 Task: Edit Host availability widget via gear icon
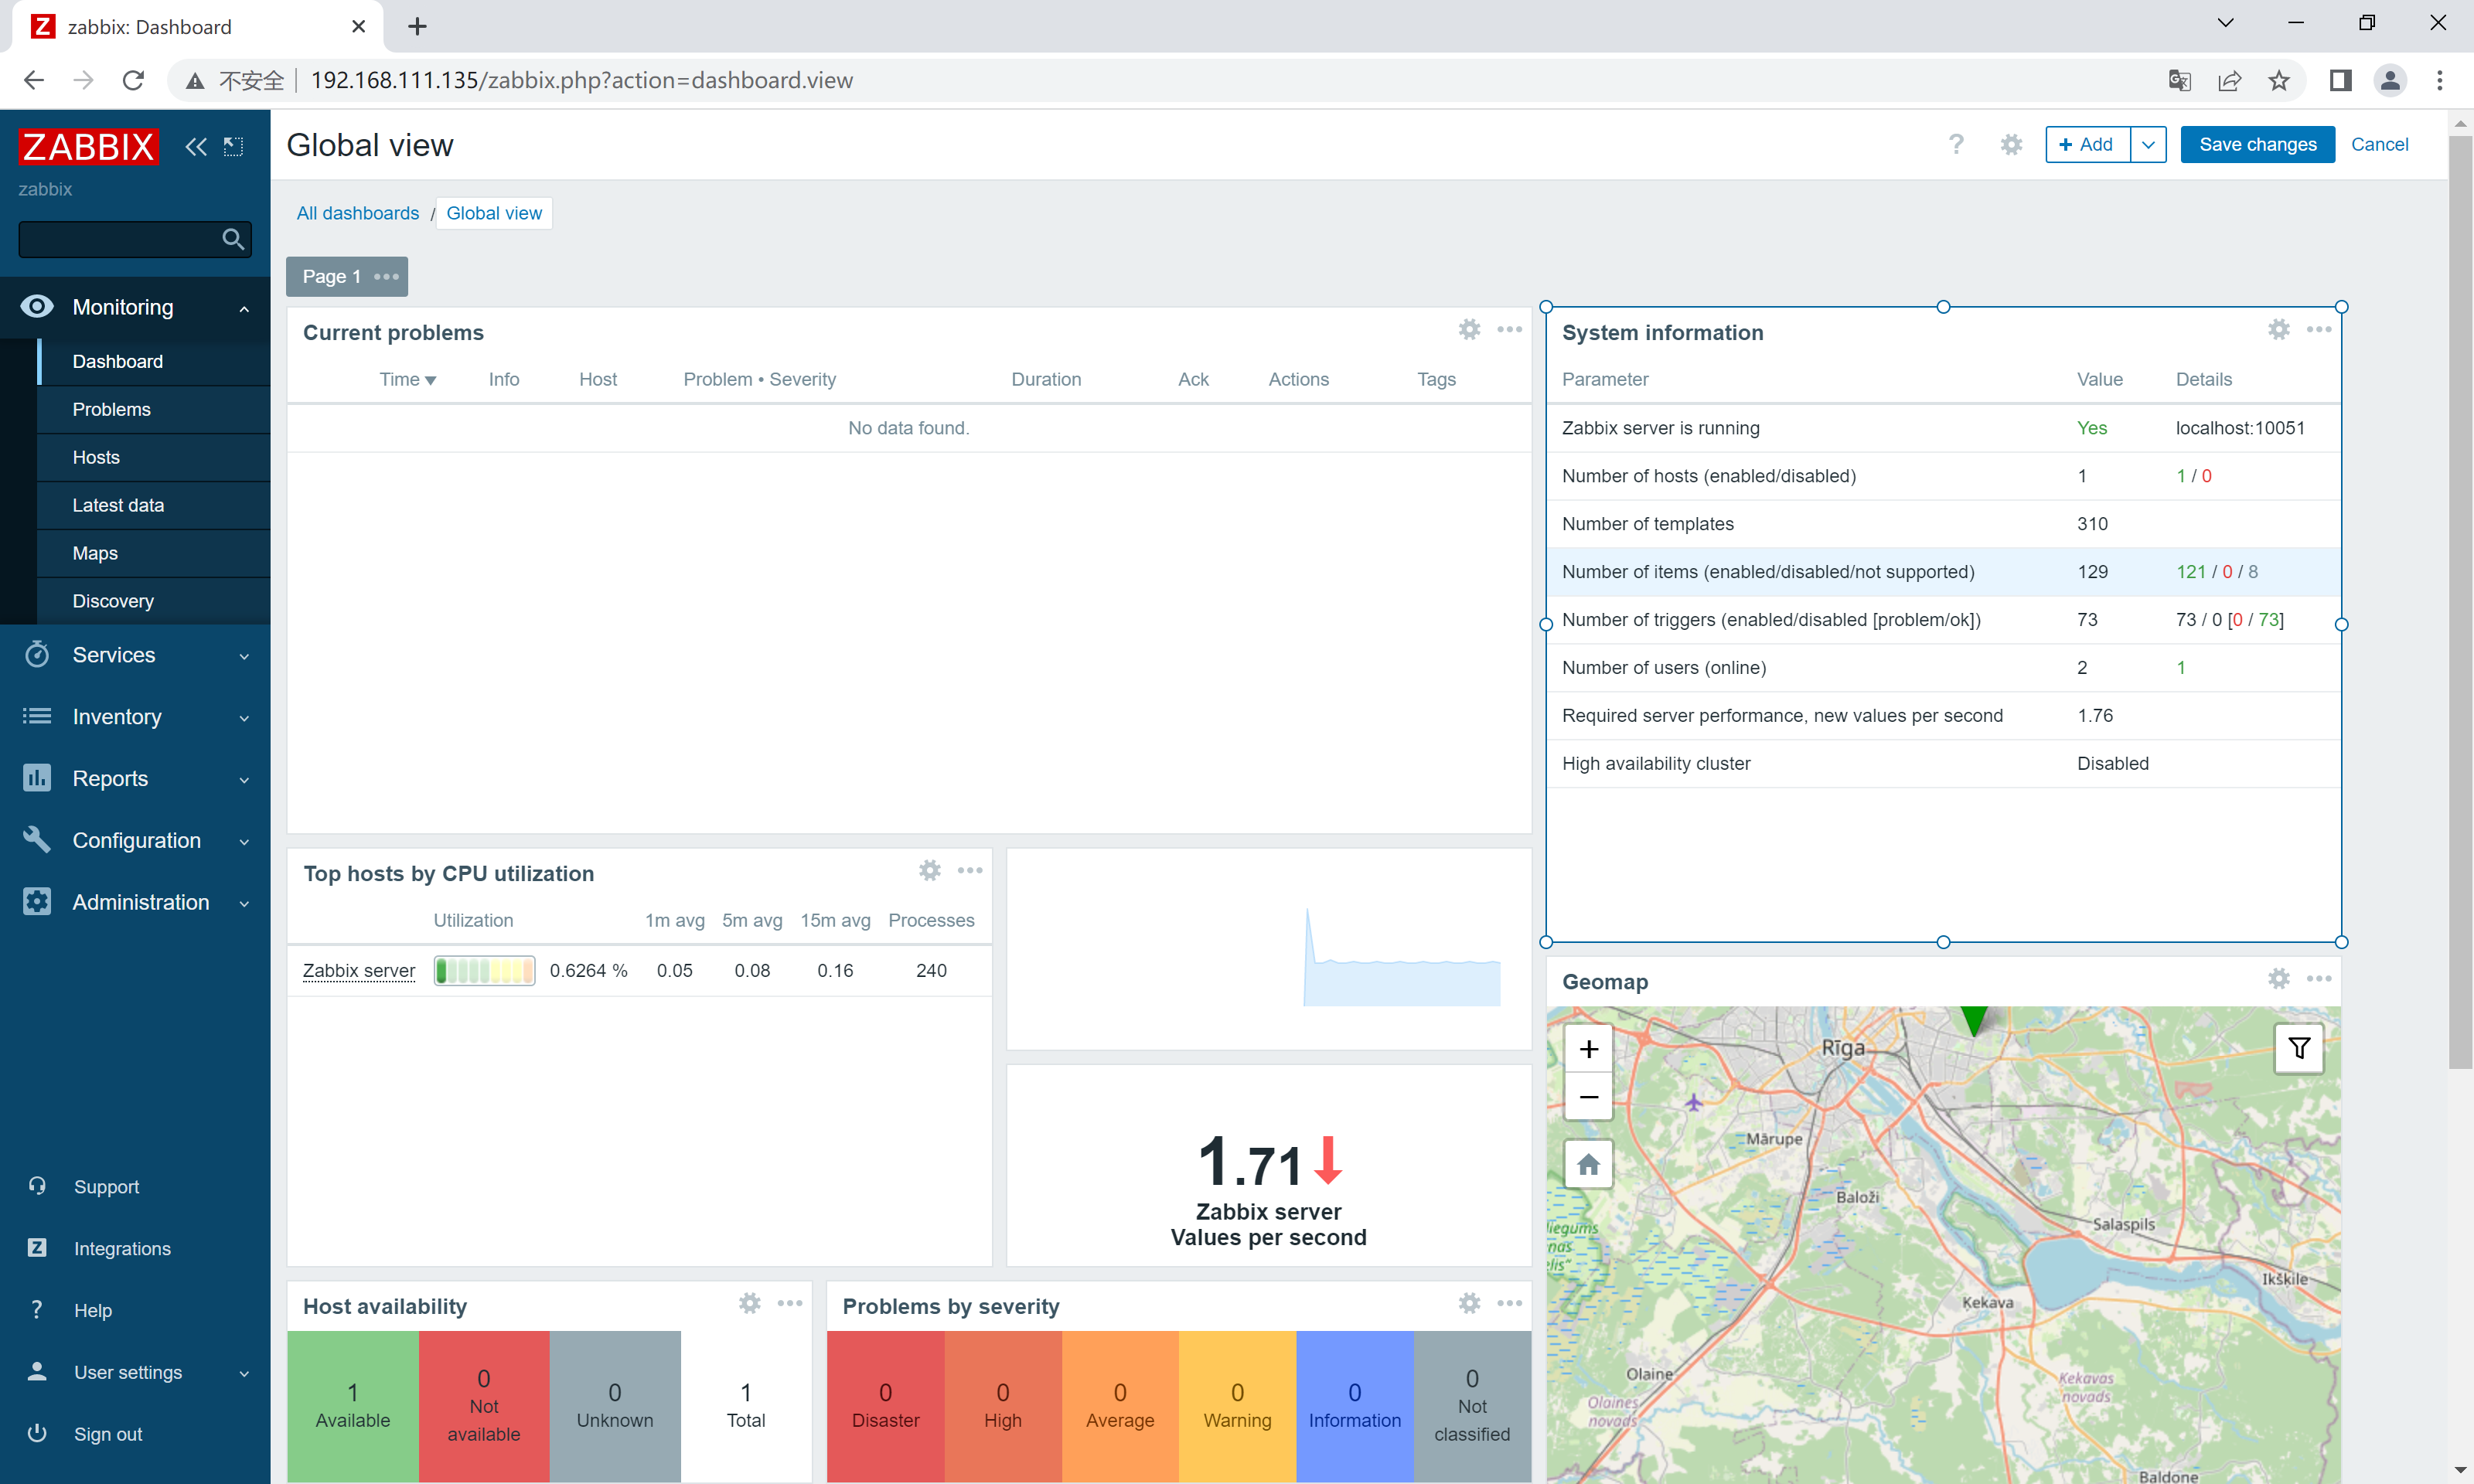pyautogui.click(x=750, y=1303)
